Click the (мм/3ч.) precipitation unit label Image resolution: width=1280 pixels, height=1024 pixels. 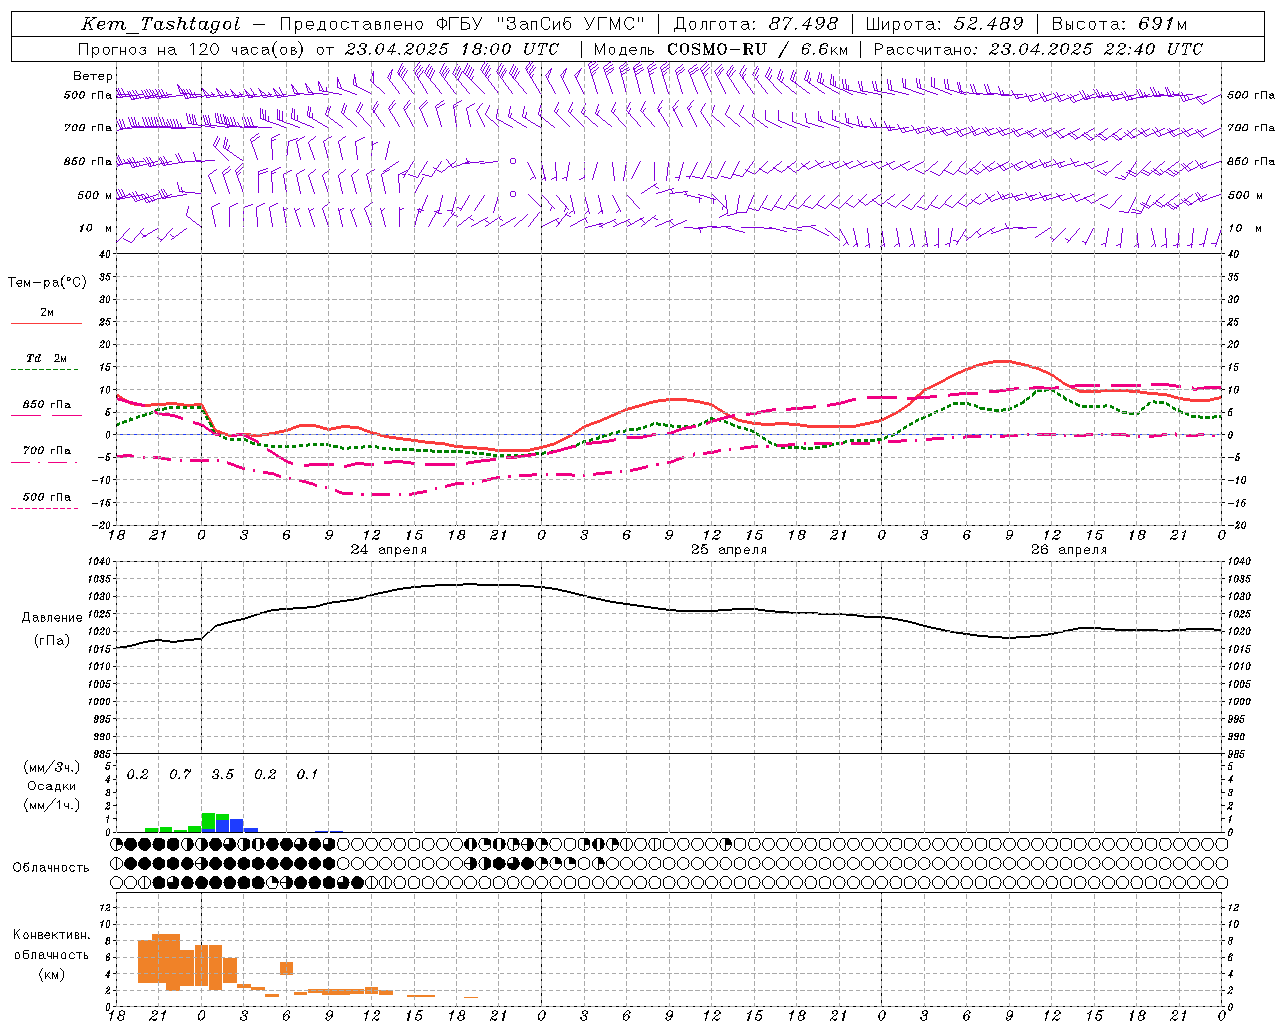point(51,767)
